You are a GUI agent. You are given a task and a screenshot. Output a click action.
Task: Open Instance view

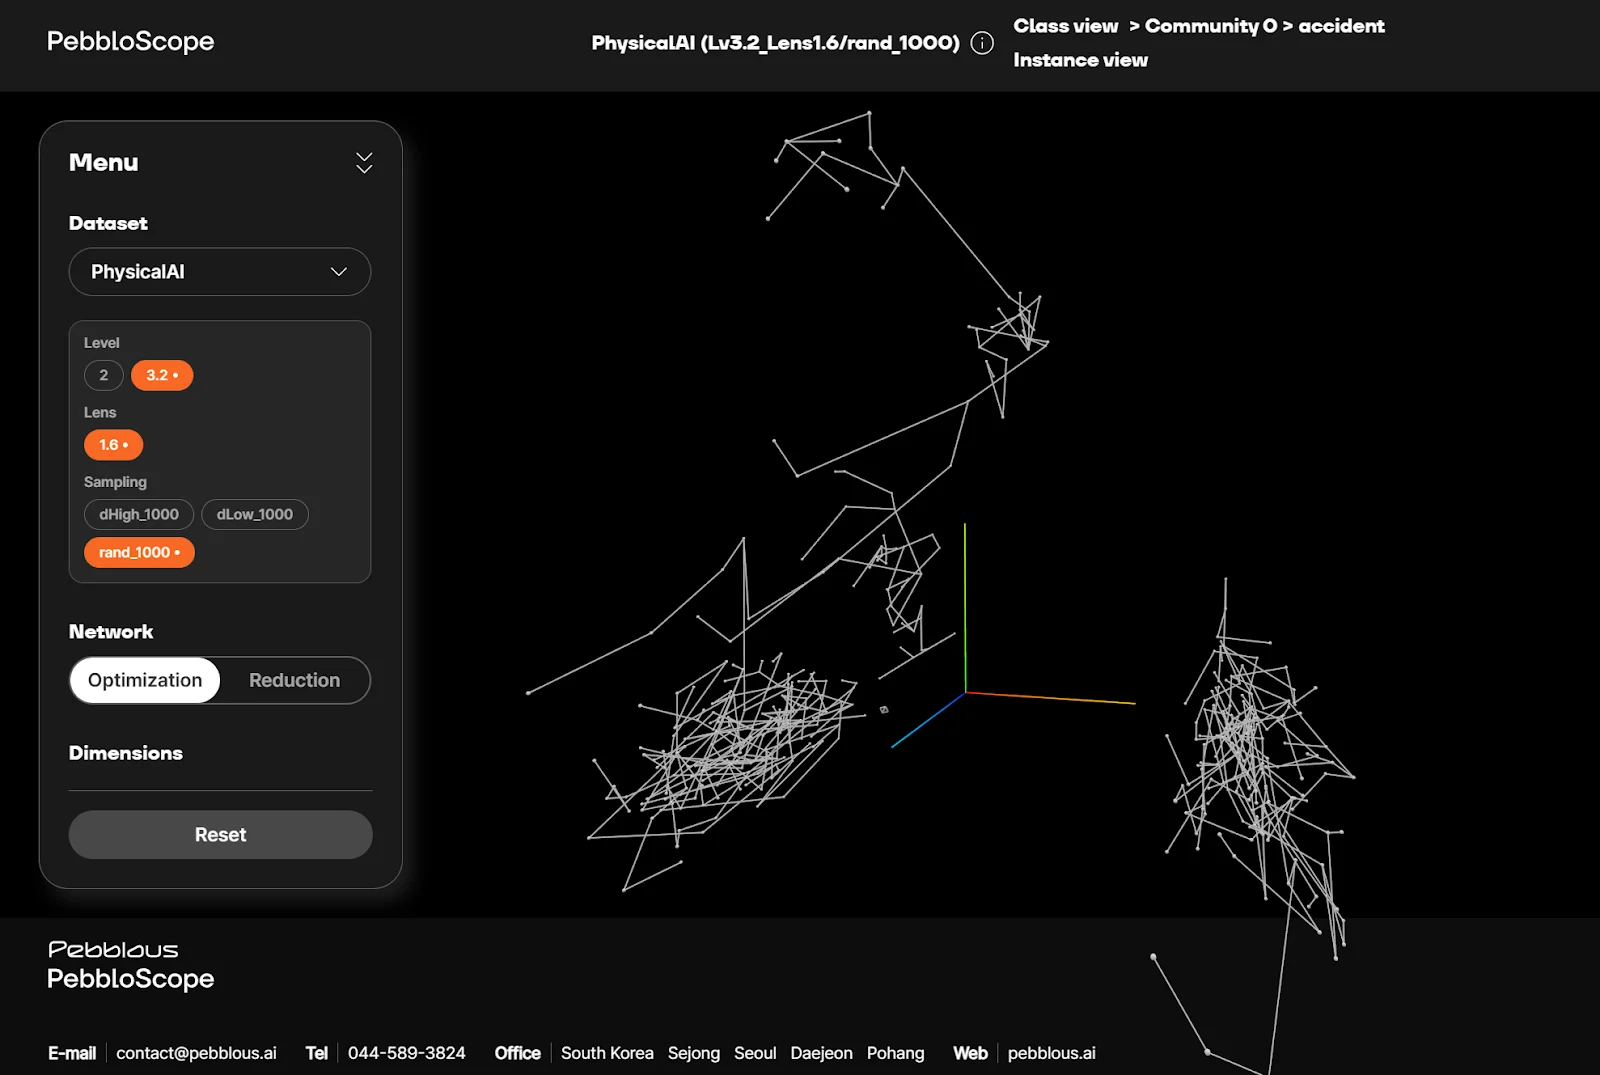point(1080,60)
